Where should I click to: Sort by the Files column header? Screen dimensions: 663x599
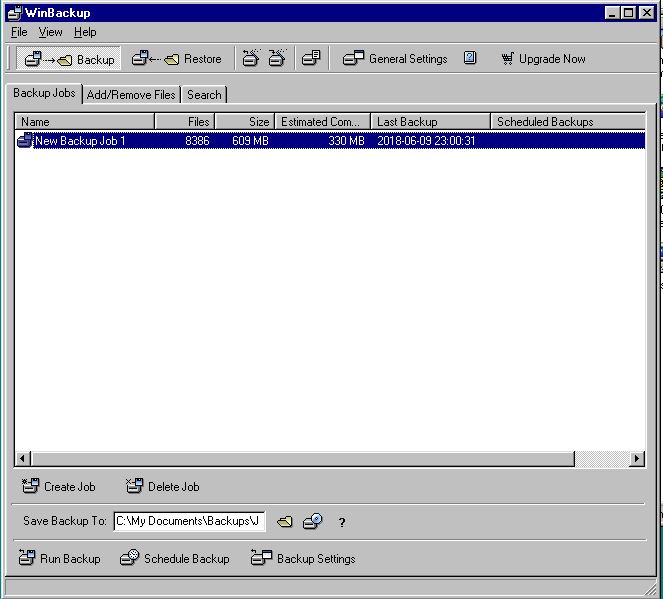[x=185, y=122]
